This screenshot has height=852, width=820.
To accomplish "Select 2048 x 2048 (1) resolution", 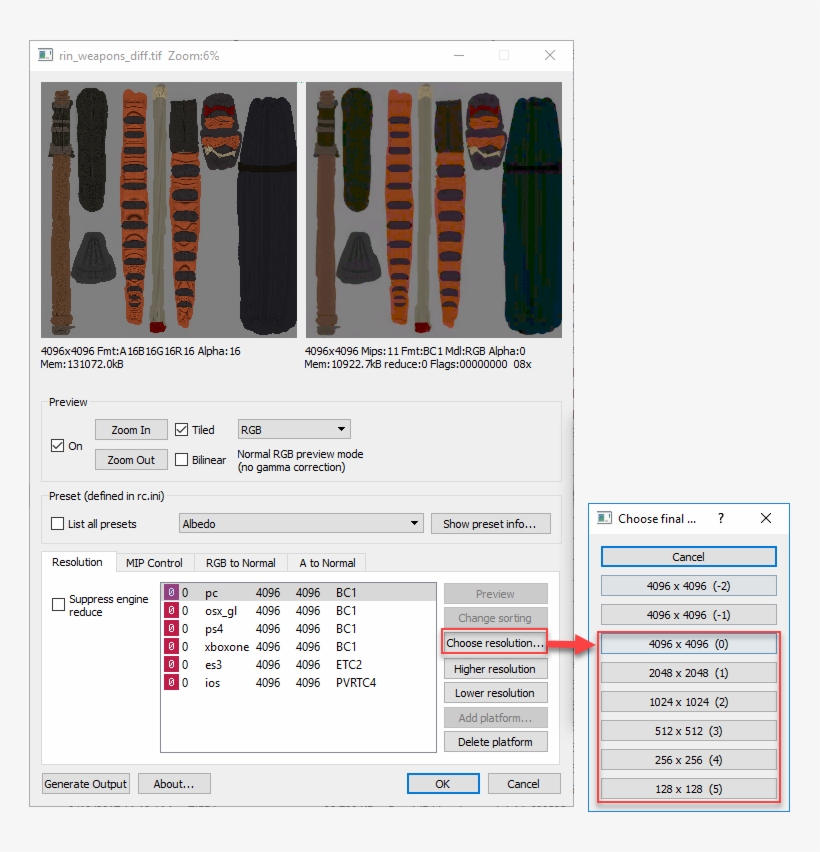I will pyautogui.click(x=688, y=673).
